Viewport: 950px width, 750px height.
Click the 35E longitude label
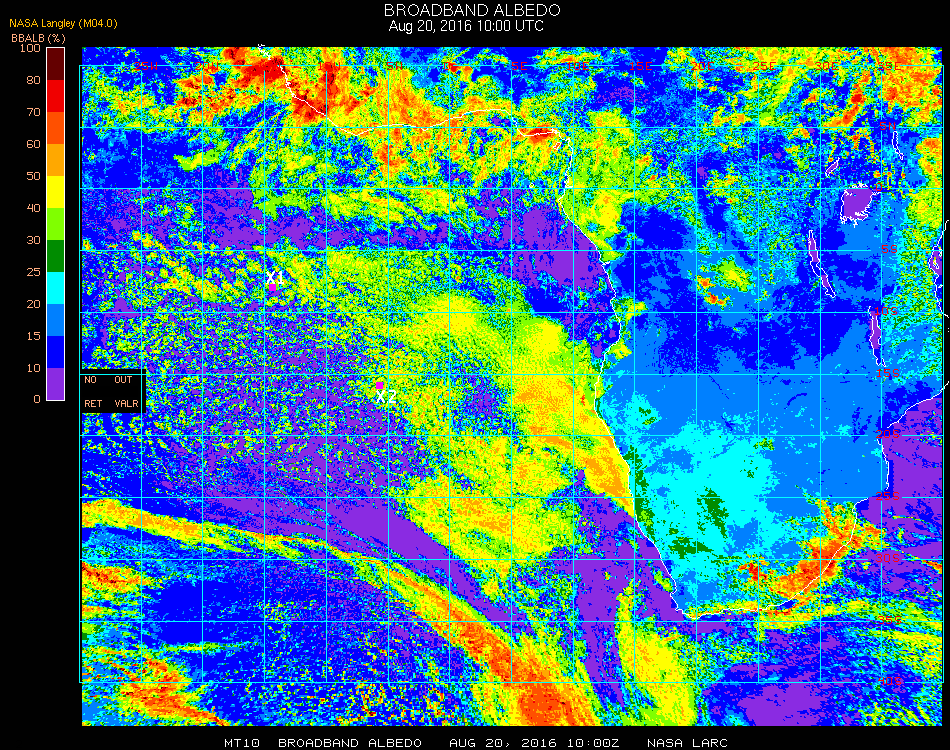coord(888,65)
